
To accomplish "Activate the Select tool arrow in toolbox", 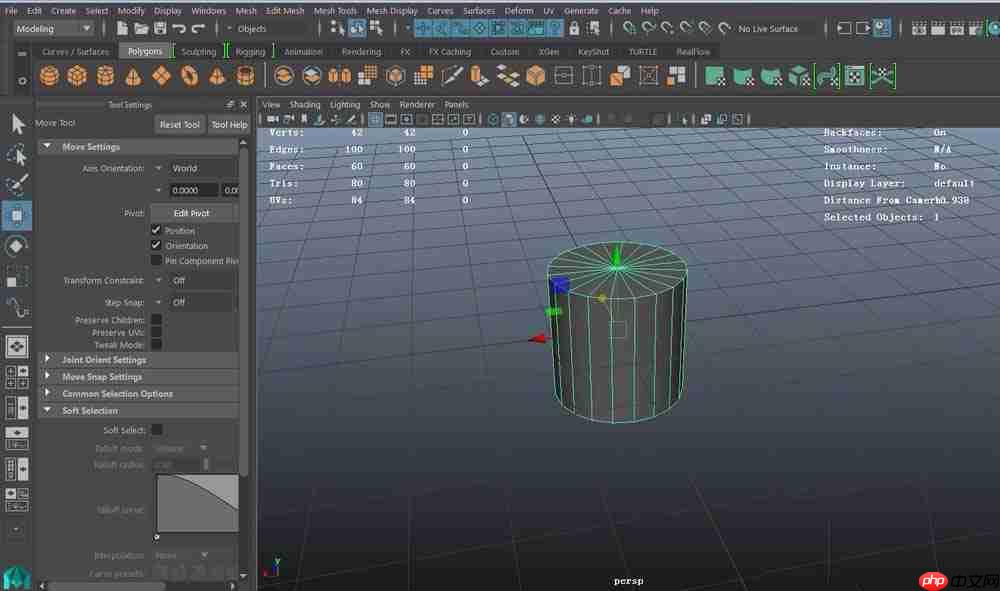I will click(x=17, y=124).
